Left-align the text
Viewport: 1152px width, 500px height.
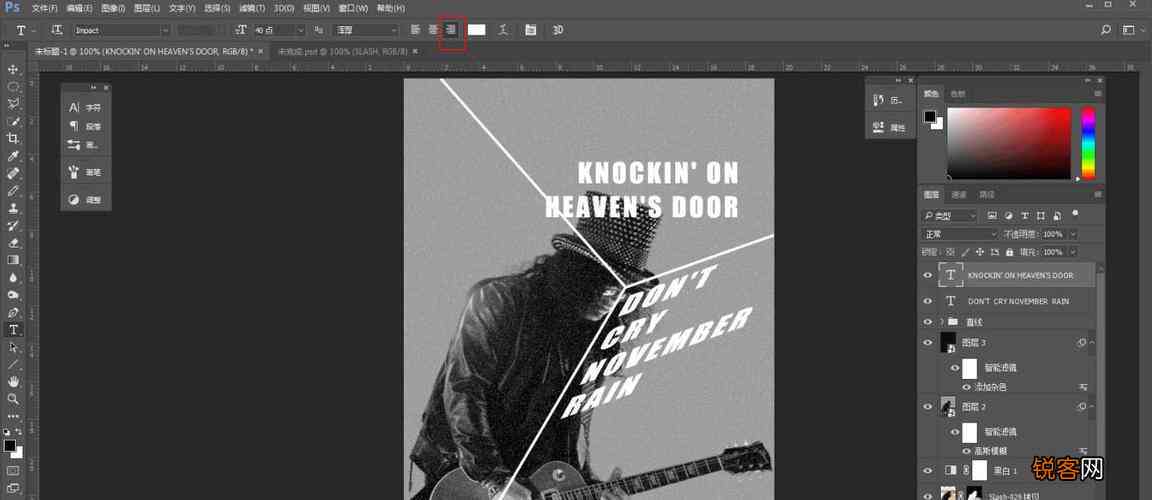coord(415,30)
